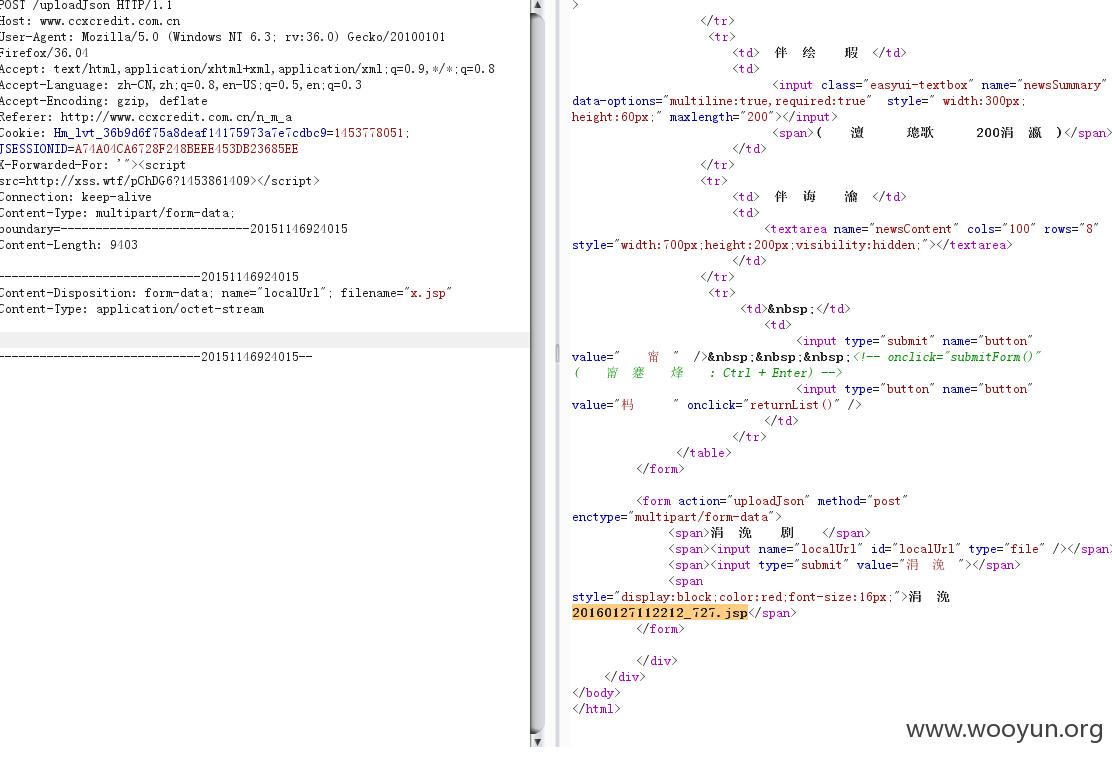1112x758 pixels.
Task: Click the filename="x.jsp" value
Action: point(396,293)
